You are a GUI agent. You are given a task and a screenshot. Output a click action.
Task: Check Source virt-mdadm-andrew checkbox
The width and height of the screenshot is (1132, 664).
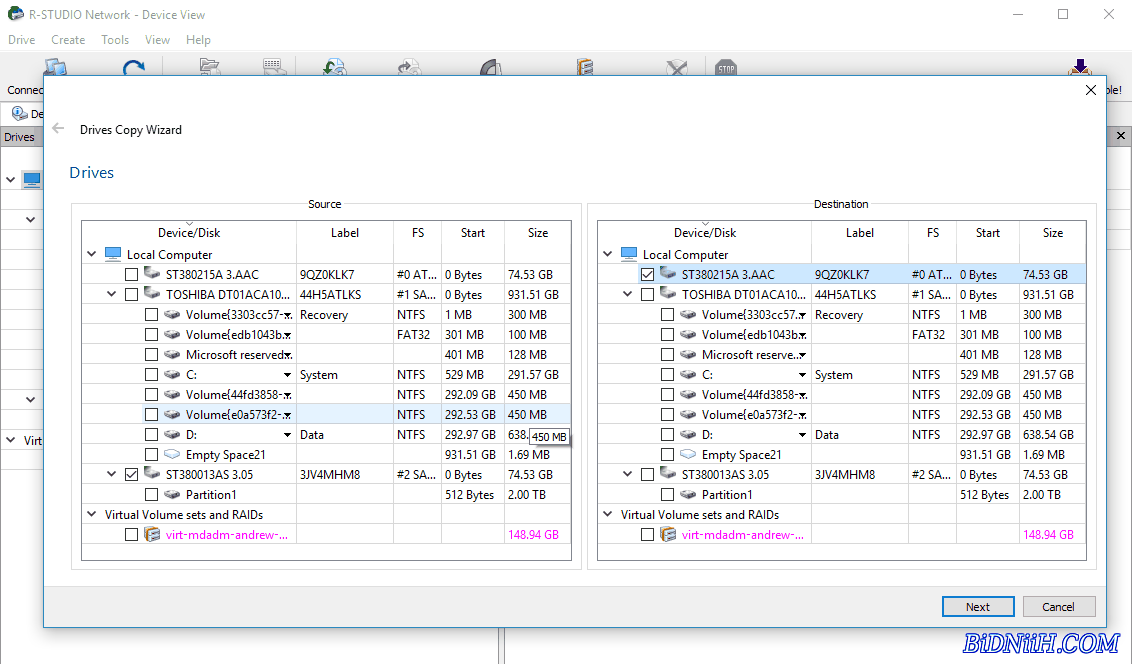coord(131,535)
